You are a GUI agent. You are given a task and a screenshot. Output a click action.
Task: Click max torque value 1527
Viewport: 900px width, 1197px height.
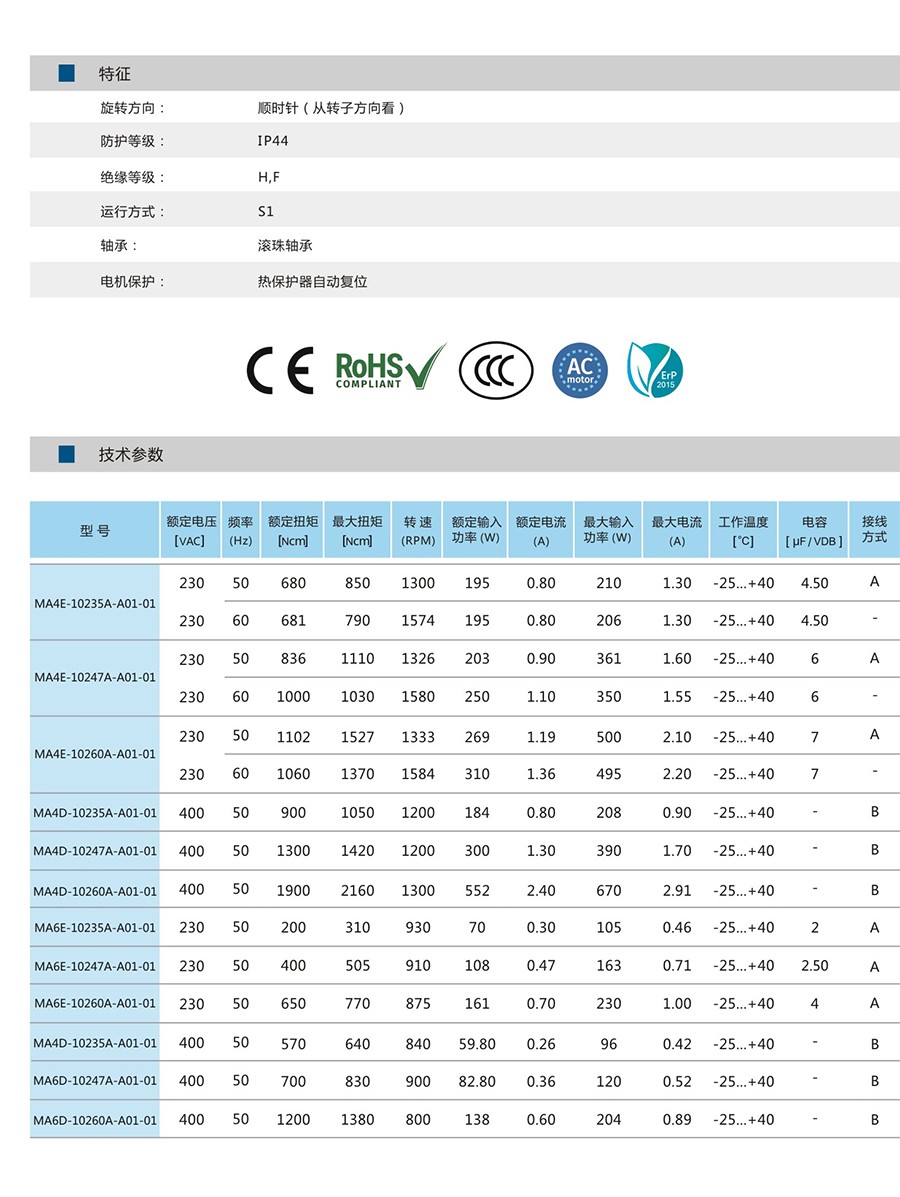pos(357,737)
